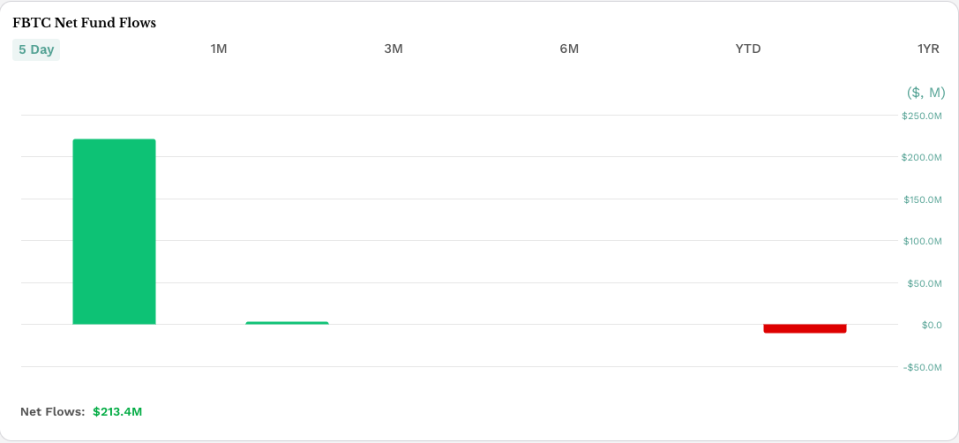
Task: Choose the 6M time range tab
Action: (569, 50)
